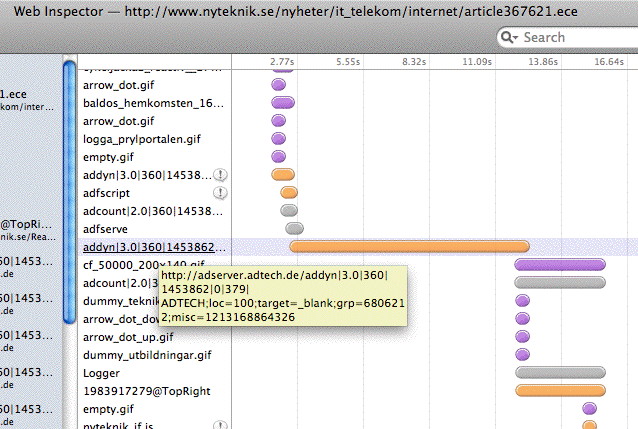
Task: Select the Logger resource row
Action: 102,373
